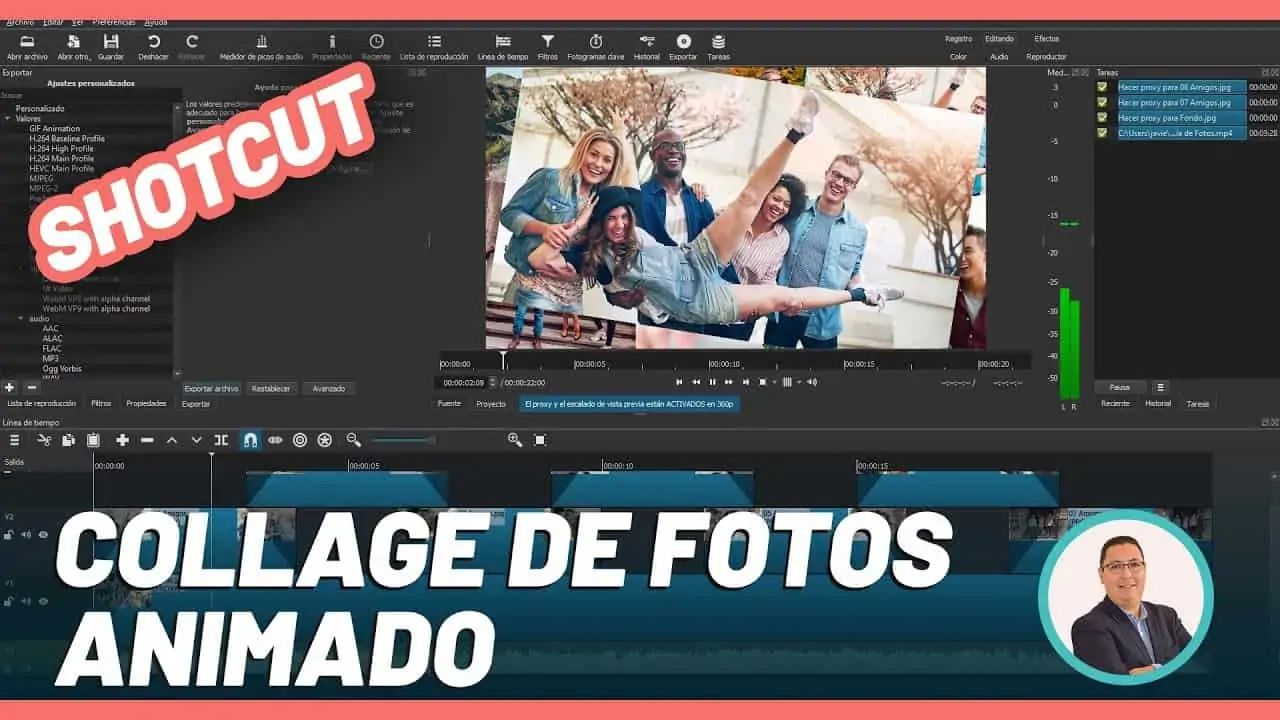
Task: Click the timeline Overwrite down-arrow icon
Action: 196,440
